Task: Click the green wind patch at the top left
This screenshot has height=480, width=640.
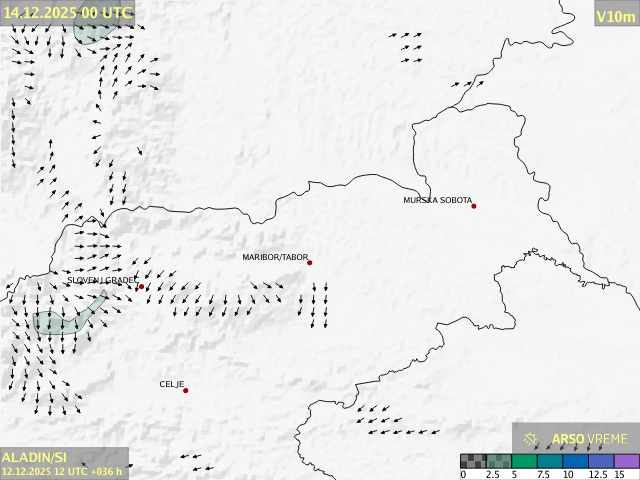Action: tap(93, 28)
